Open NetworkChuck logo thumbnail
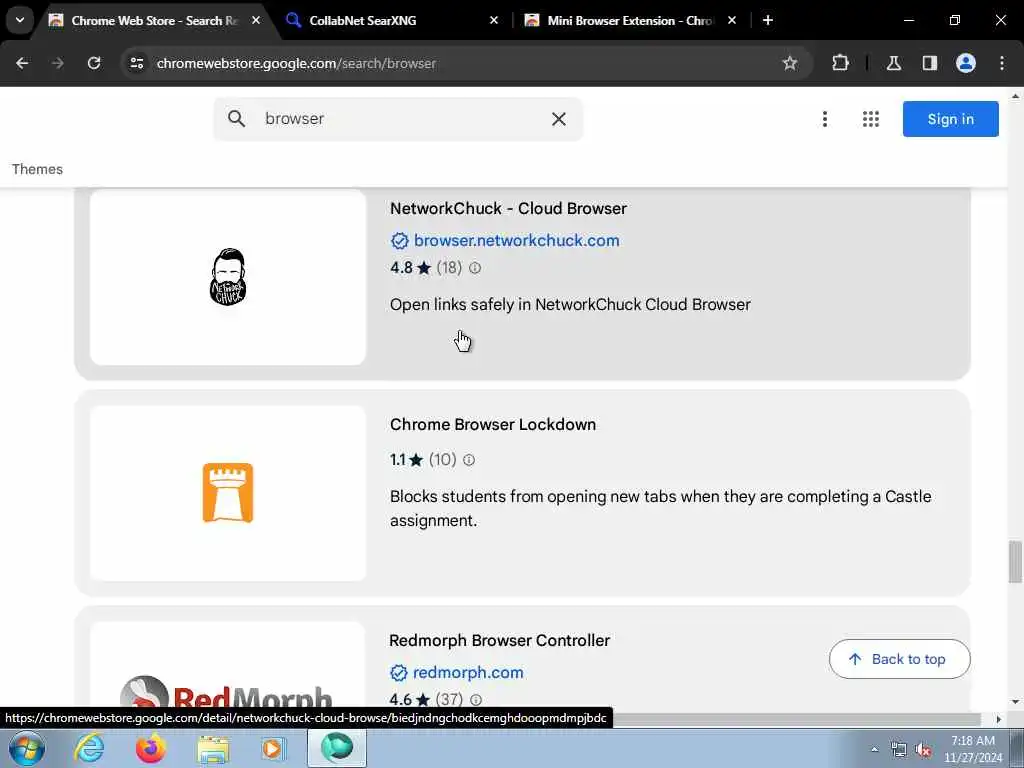 [228, 277]
